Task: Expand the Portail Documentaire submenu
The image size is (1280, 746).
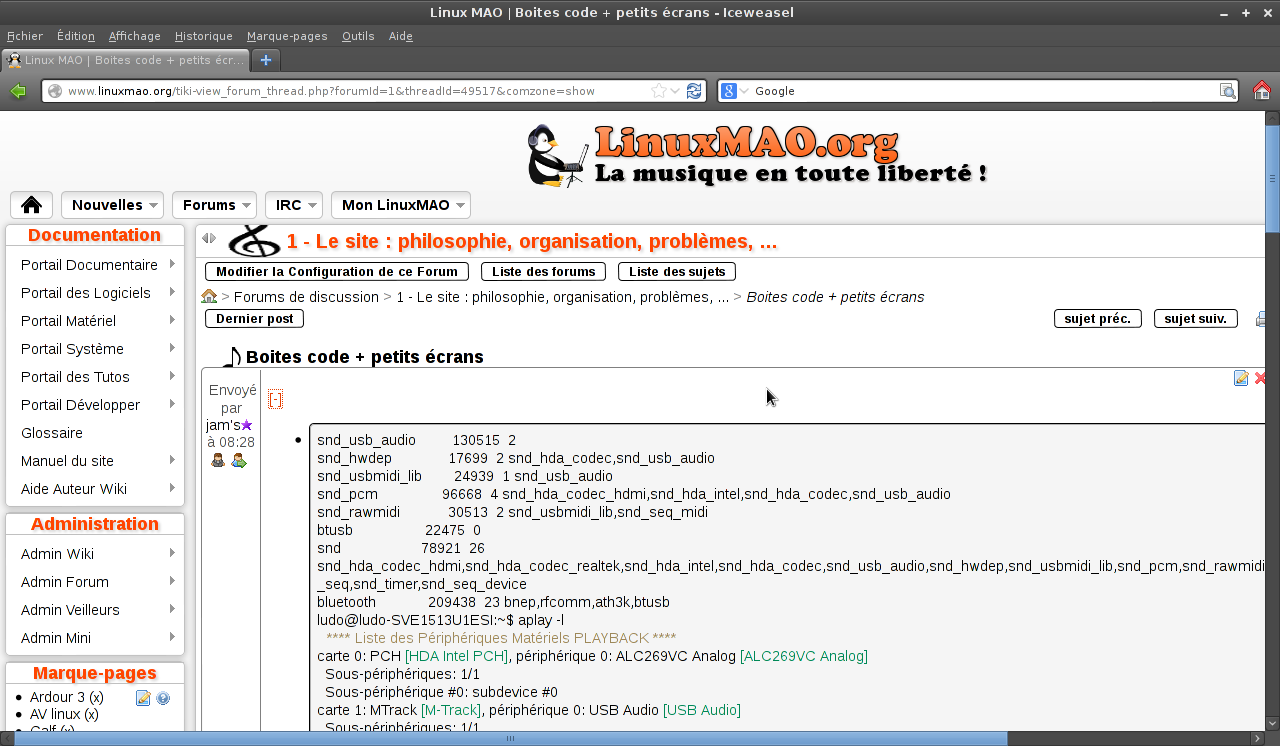Action: pos(173,264)
